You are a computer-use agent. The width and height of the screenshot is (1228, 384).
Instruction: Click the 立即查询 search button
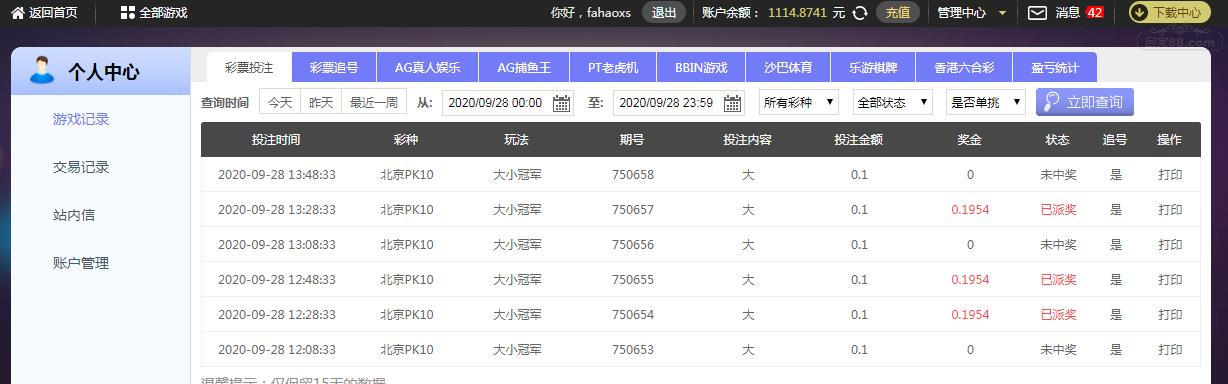[x=1085, y=102]
